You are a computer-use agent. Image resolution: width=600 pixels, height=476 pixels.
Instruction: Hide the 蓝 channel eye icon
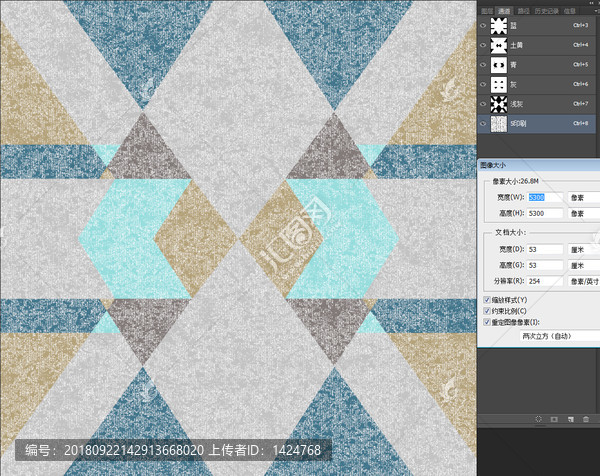click(483, 25)
